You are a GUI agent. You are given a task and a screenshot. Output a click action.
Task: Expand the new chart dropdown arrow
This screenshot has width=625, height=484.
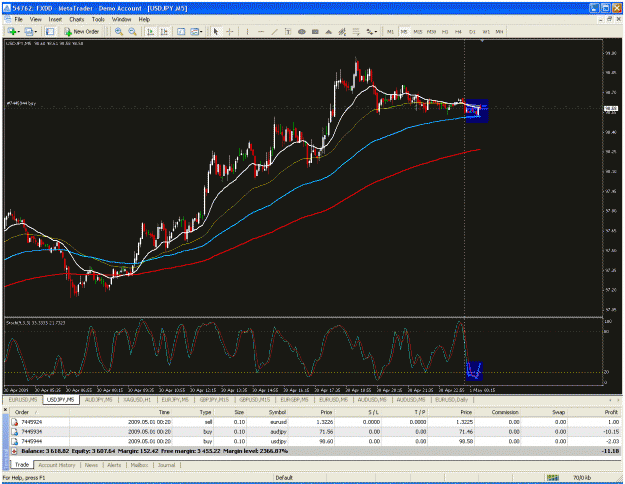pos(19,31)
